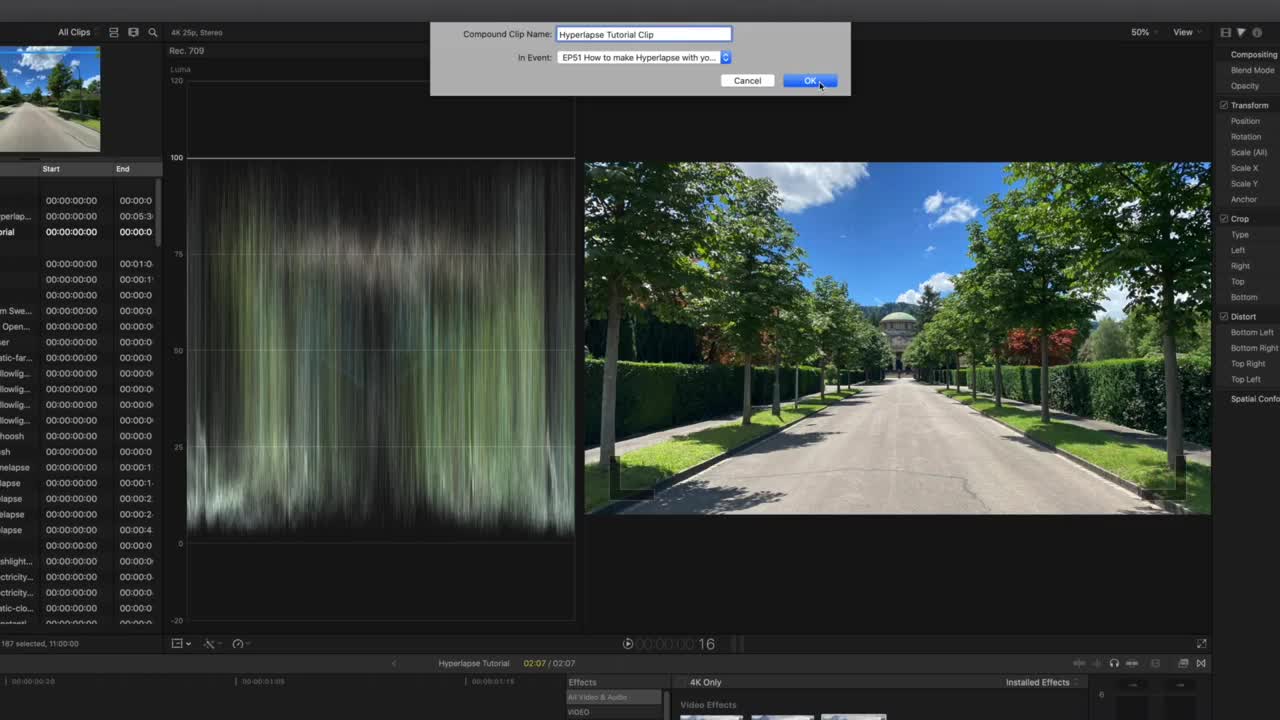Screen dimensions: 1280x720
Task: Open the Compositing section
Action: (1253, 54)
